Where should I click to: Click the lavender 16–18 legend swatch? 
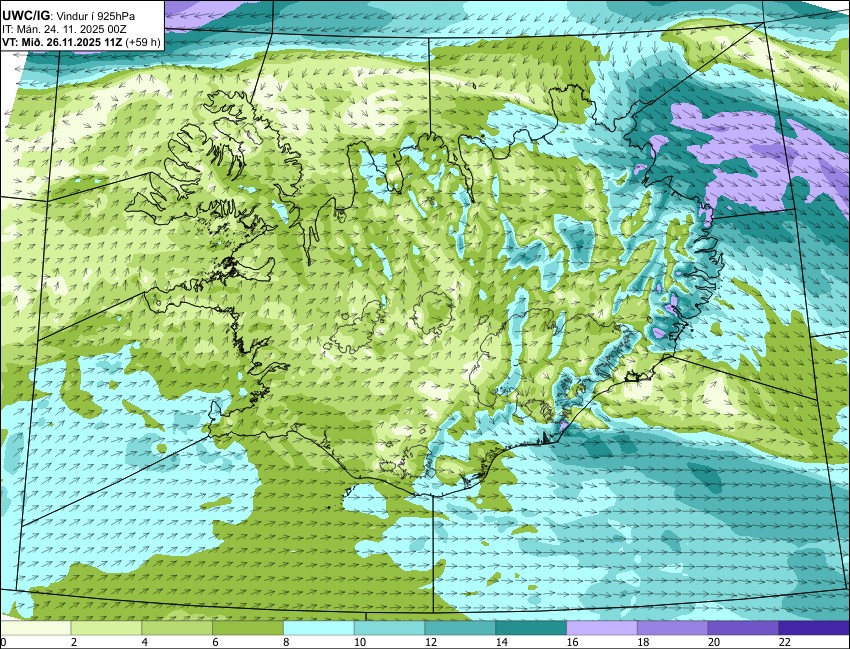click(x=602, y=628)
